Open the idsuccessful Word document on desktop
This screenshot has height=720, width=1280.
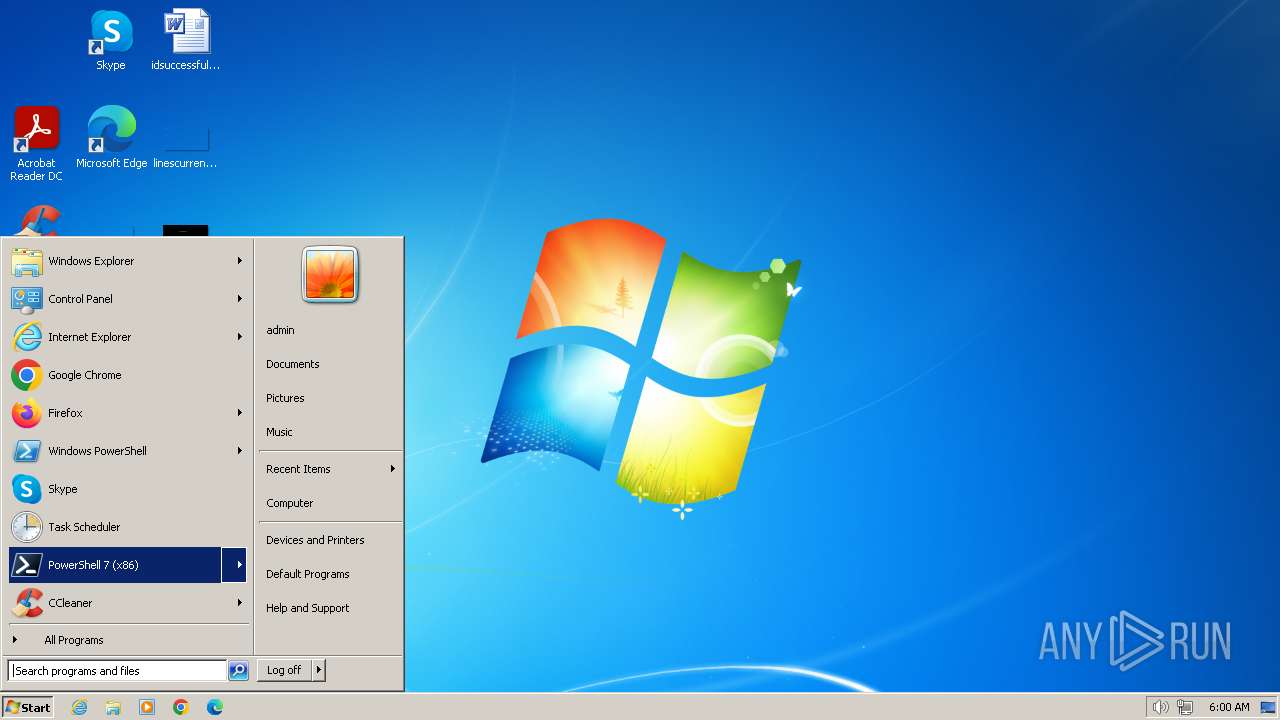[x=186, y=40]
